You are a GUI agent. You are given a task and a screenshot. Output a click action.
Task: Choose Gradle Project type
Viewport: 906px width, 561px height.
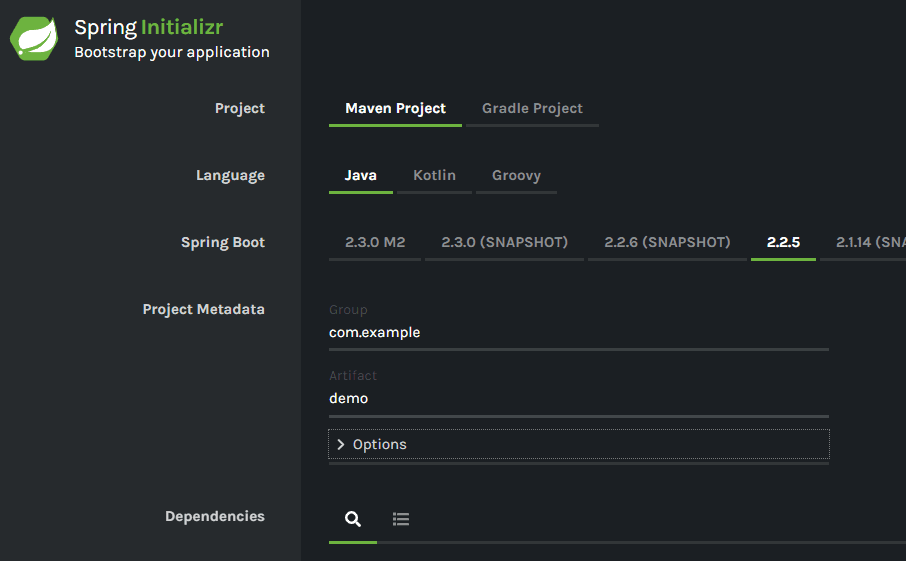[x=532, y=108]
